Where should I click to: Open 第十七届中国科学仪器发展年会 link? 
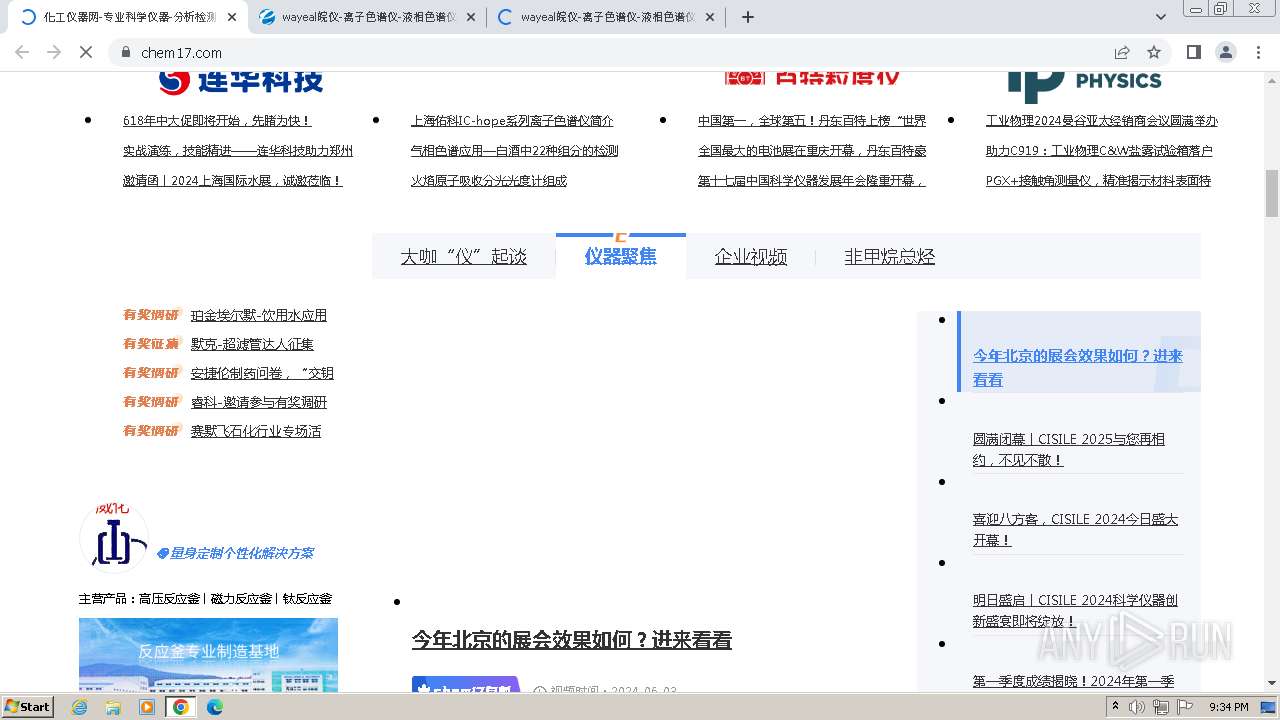point(812,181)
